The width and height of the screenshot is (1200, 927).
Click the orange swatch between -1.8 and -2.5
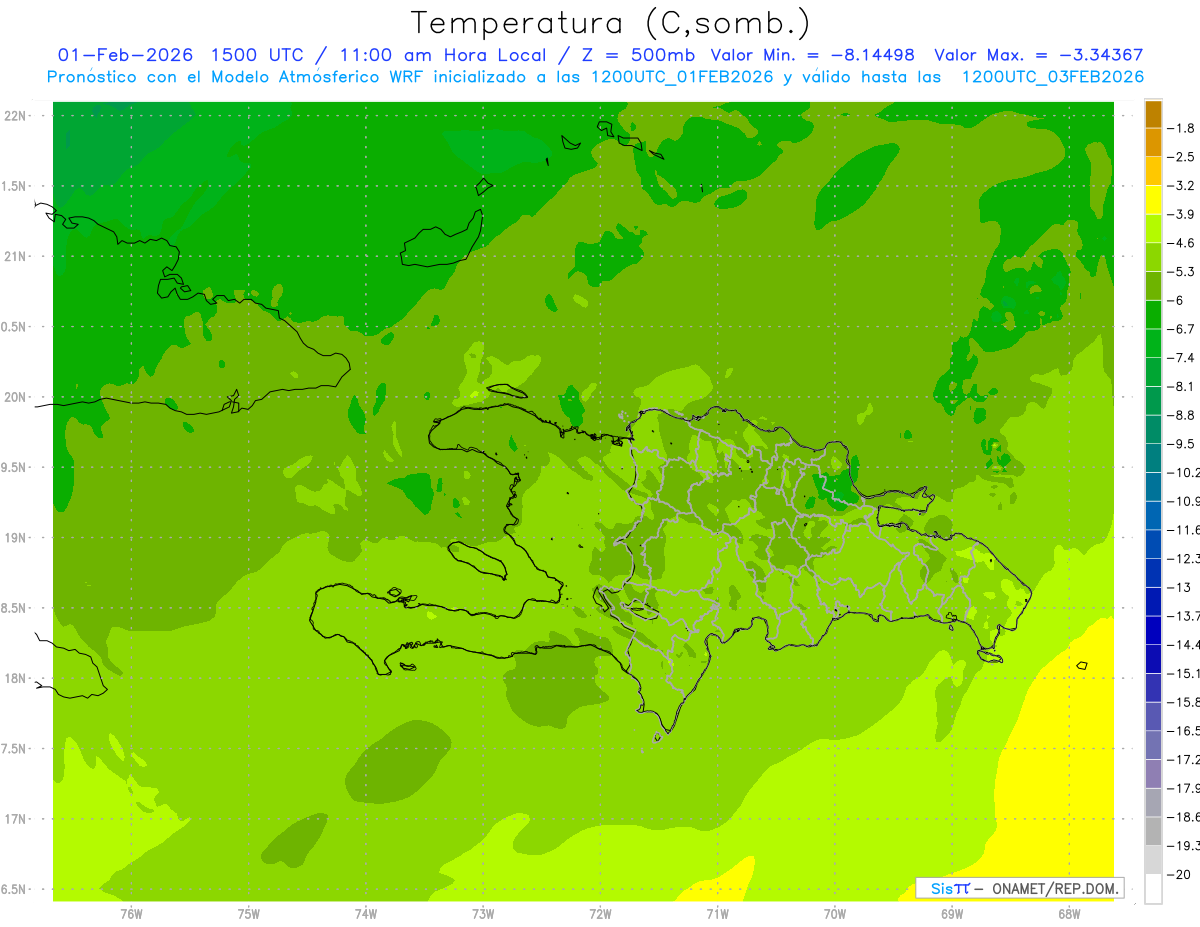(1153, 142)
